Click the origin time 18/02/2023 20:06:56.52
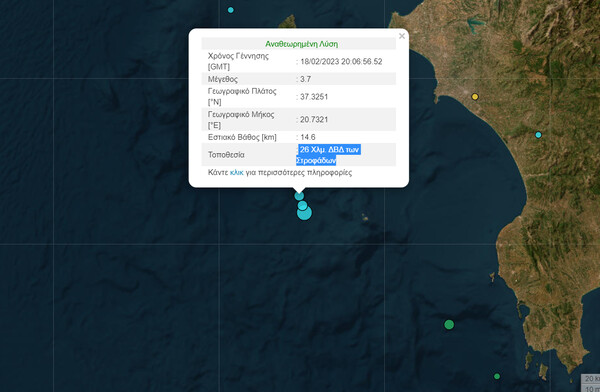 pyautogui.click(x=341, y=62)
